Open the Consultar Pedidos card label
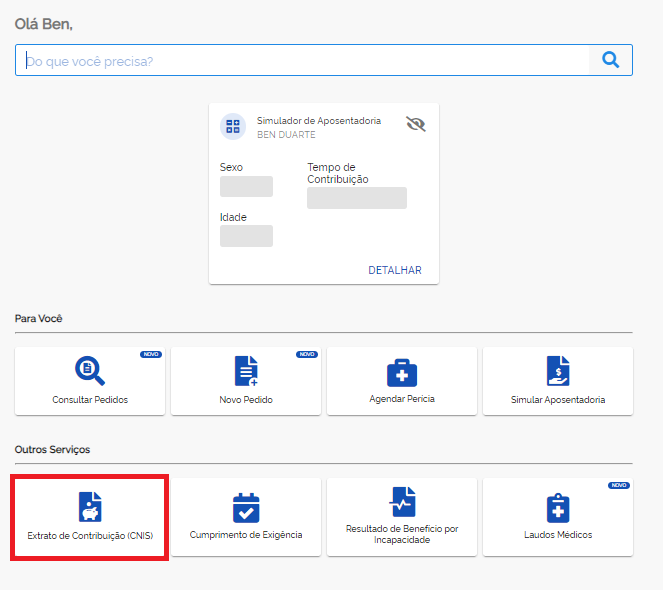 pyautogui.click(x=90, y=400)
